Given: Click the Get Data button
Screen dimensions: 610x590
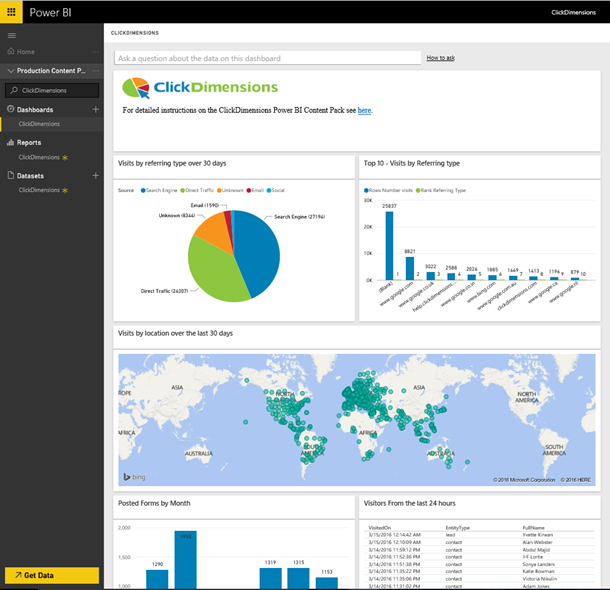Looking at the screenshot, I should pos(52,575).
